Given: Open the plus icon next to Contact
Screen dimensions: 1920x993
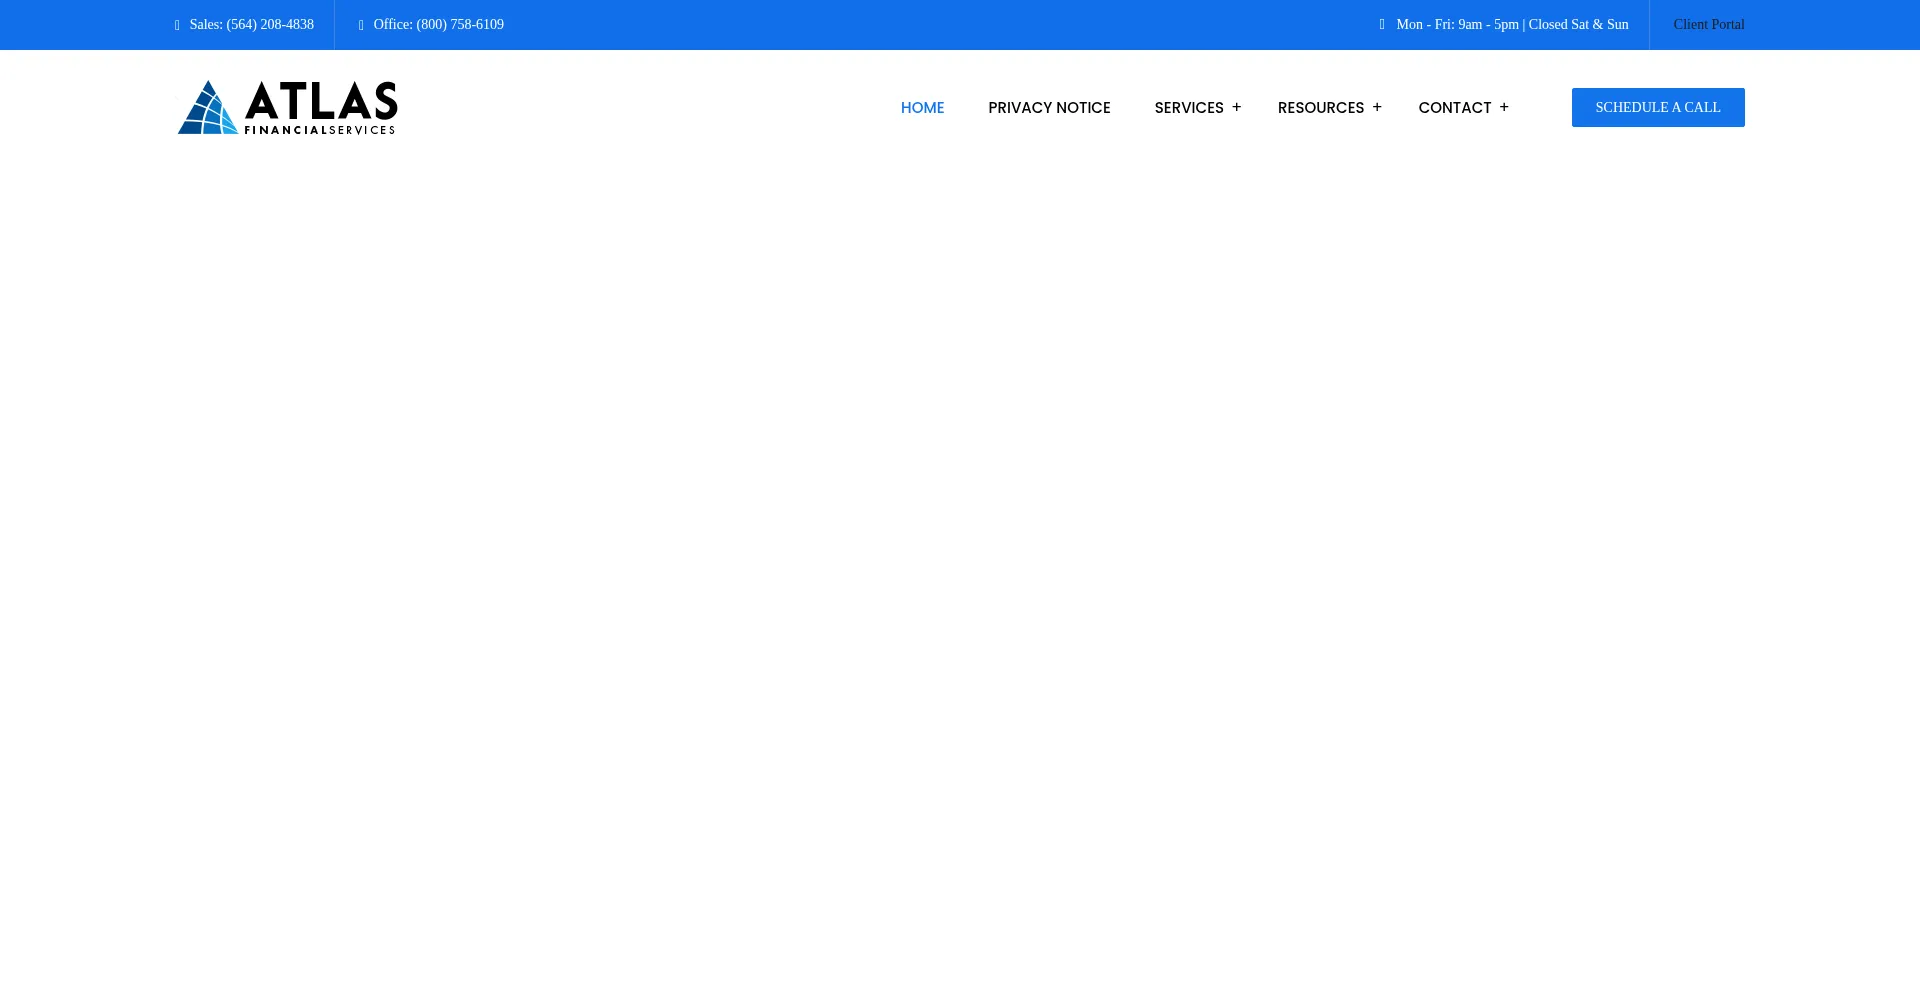Looking at the screenshot, I should tap(1504, 107).
